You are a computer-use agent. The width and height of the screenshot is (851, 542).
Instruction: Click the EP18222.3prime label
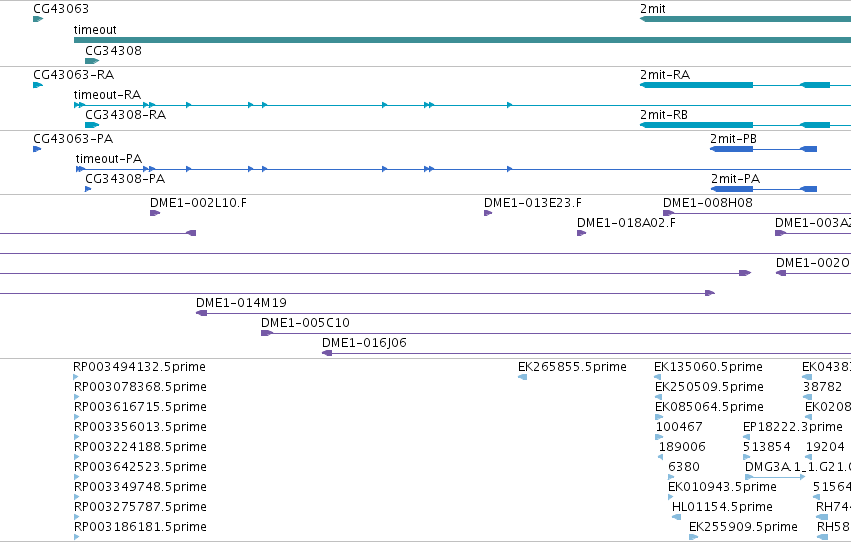pyautogui.click(x=792, y=427)
